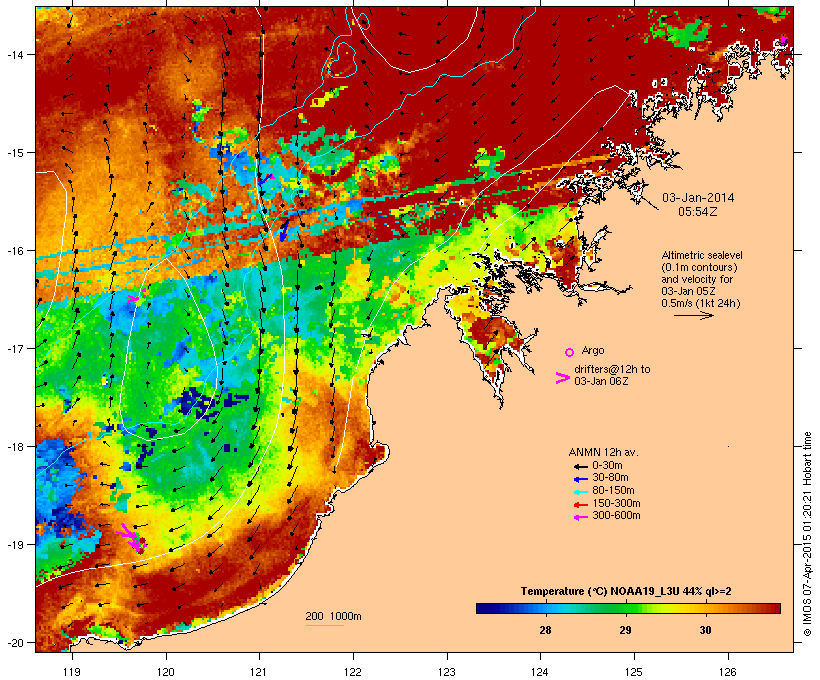Click the cyan 200m depth contour legend line
Viewport: 820px width, 680px height.
[x=324, y=625]
